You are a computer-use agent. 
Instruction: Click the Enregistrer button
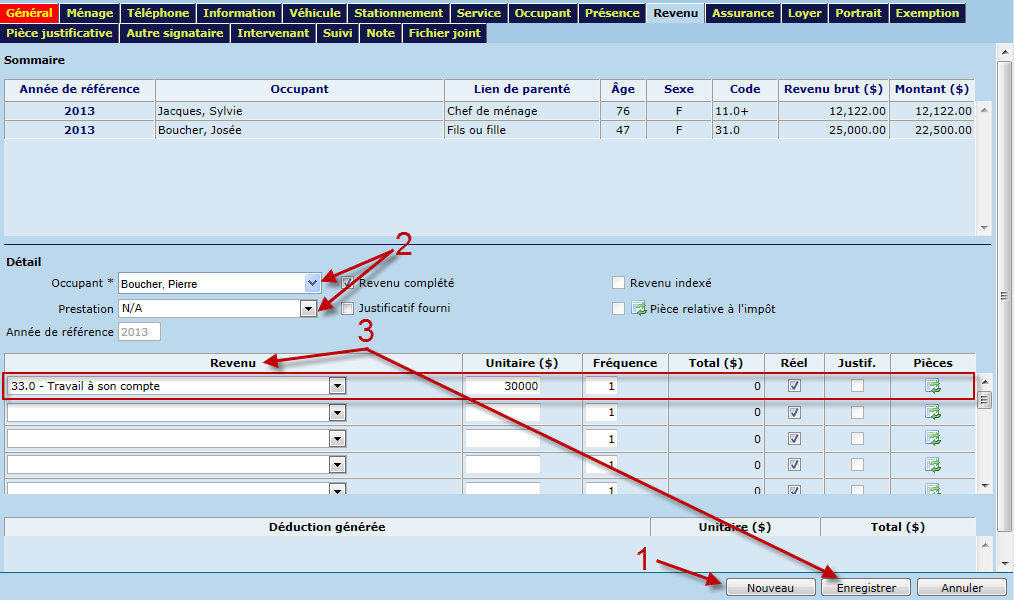[865, 588]
